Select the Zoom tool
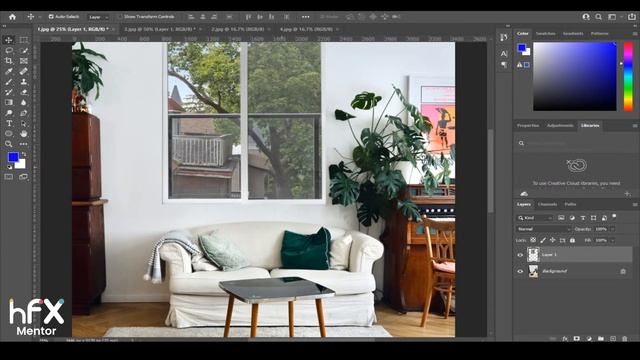640x360 pixels. [9, 144]
